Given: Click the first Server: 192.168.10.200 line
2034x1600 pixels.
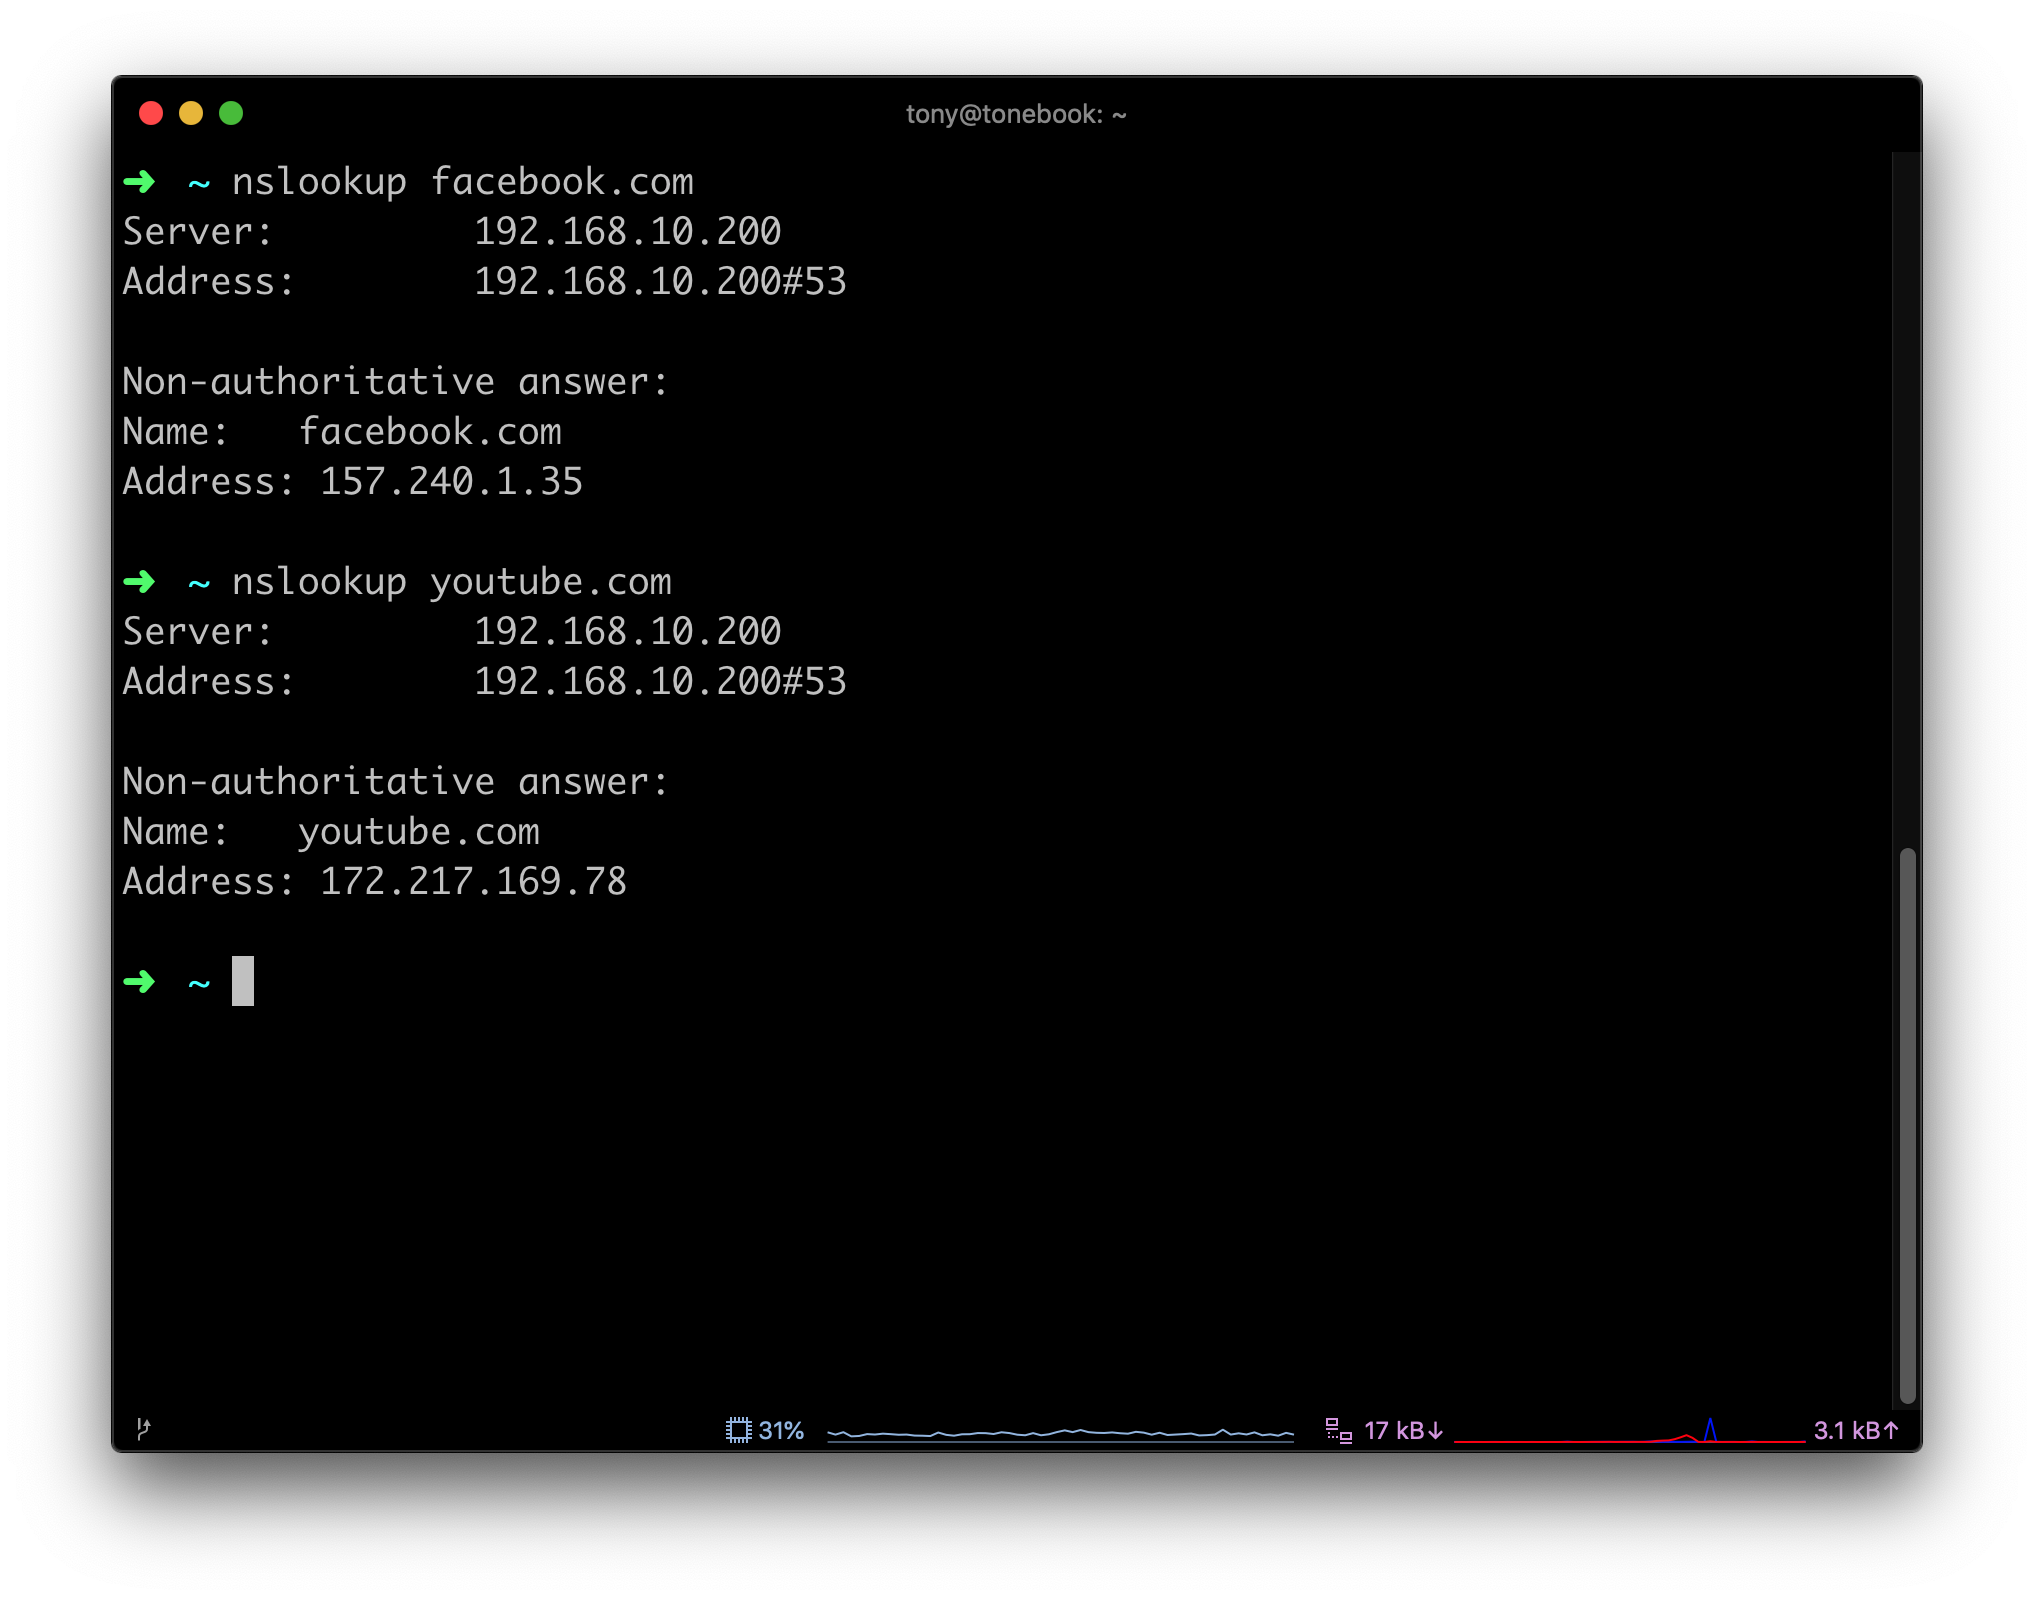Looking at the screenshot, I should (x=452, y=232).
